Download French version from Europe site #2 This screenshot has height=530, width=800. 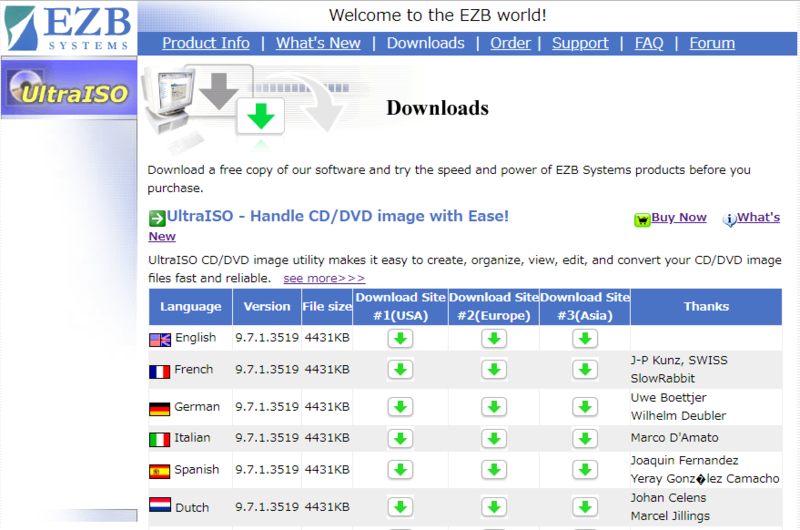[x=493, y=370]
